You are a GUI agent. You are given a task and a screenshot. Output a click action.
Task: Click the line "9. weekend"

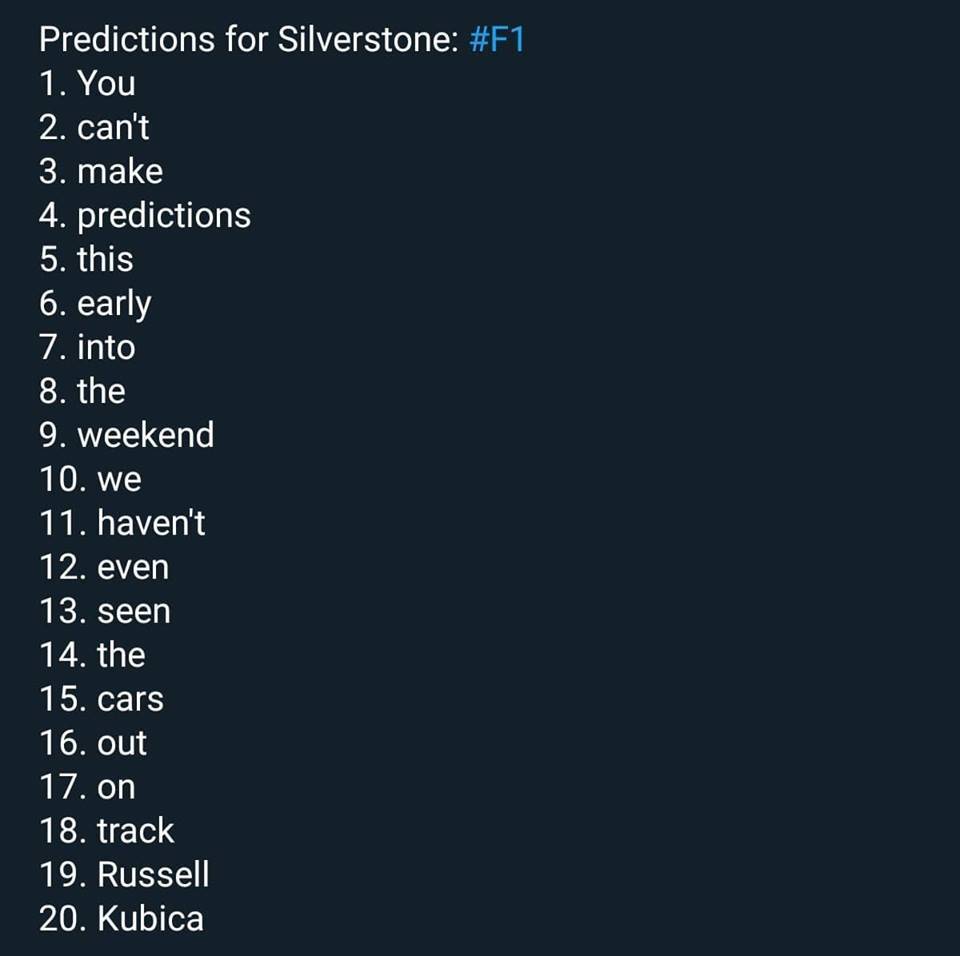[x=126, y=436]
